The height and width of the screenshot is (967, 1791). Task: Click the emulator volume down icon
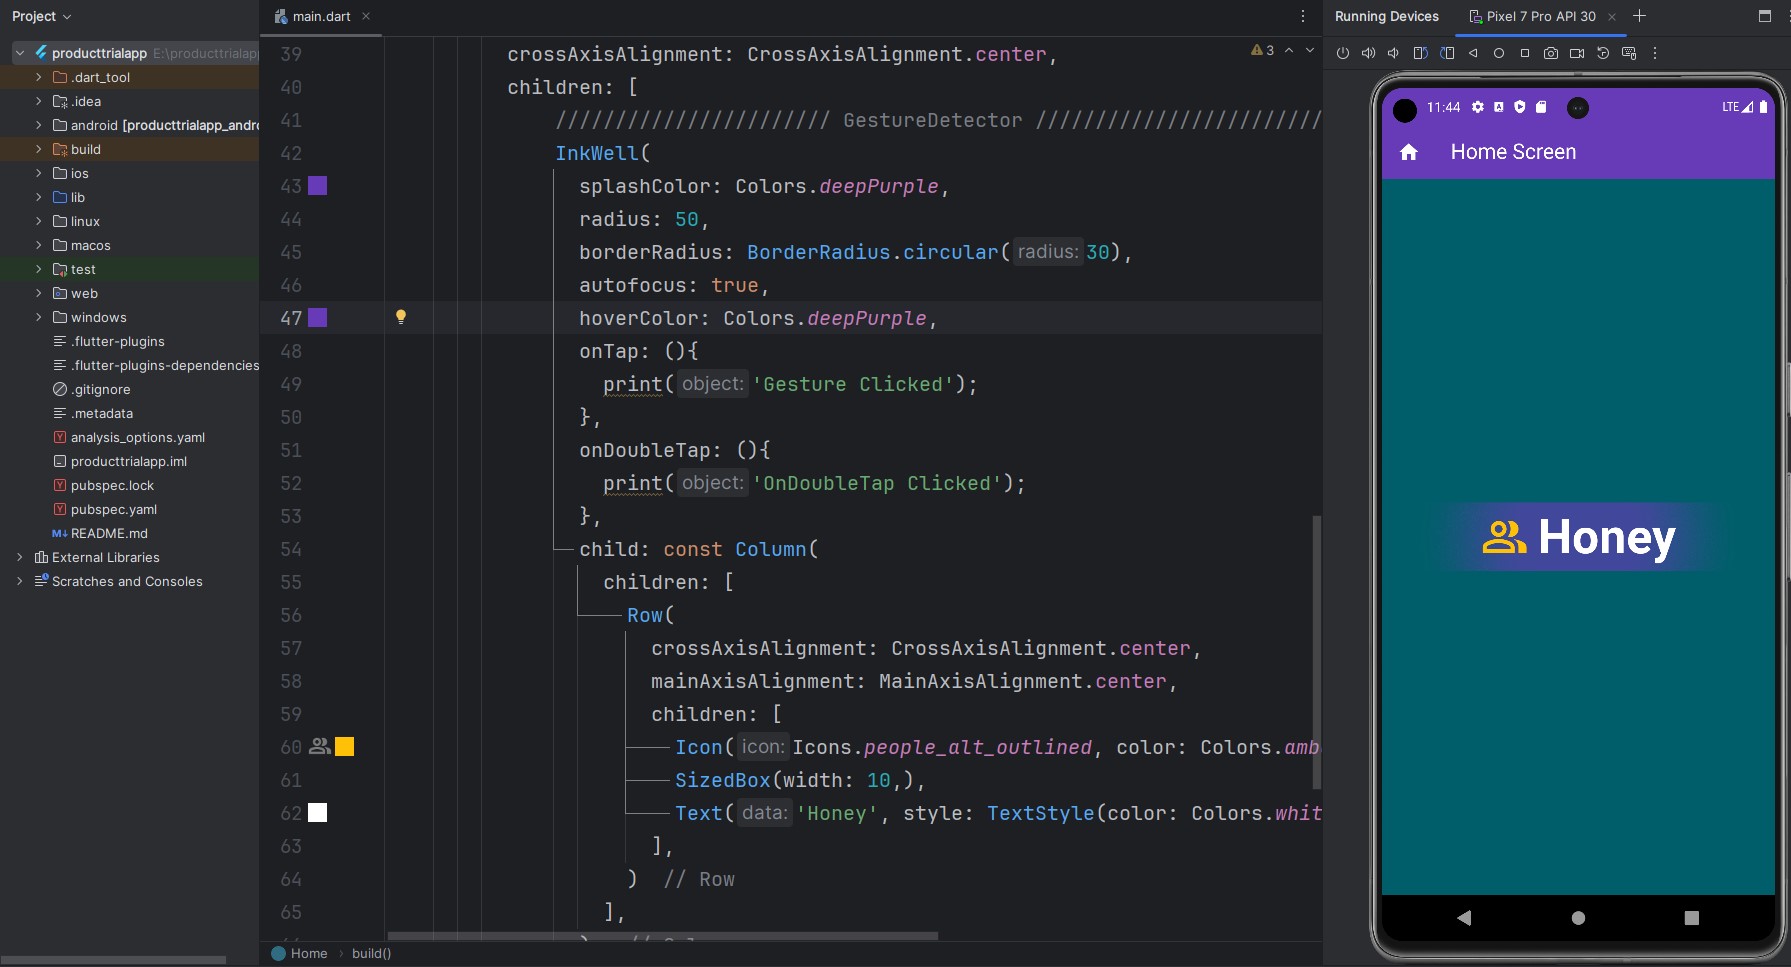click(1393, 53)
